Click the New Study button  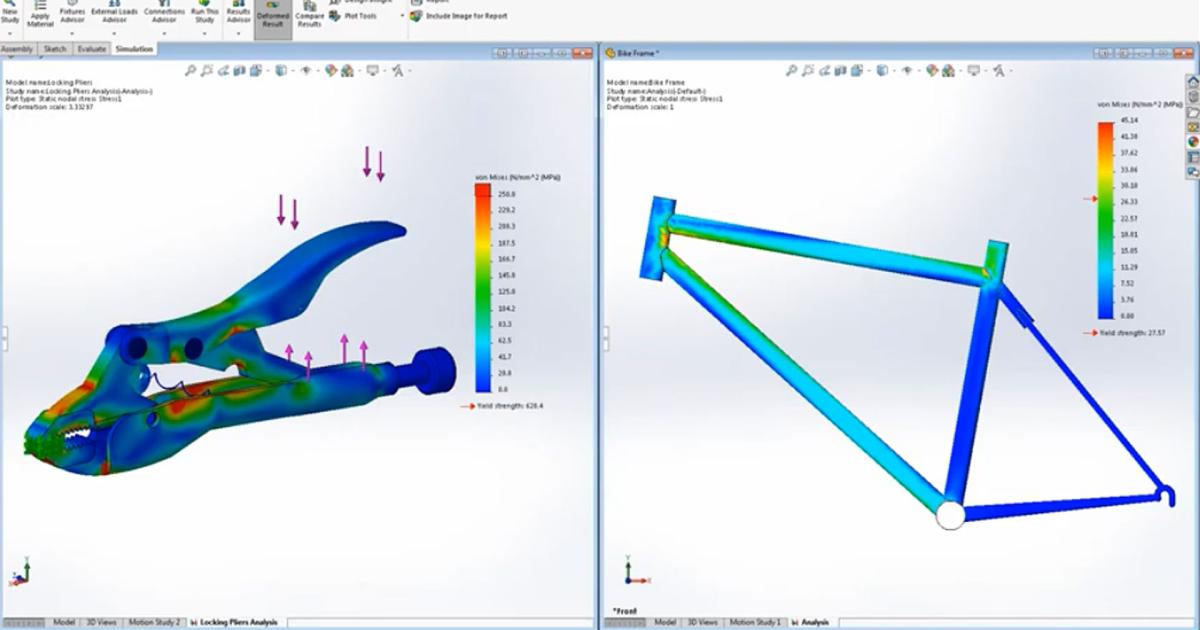12,12
